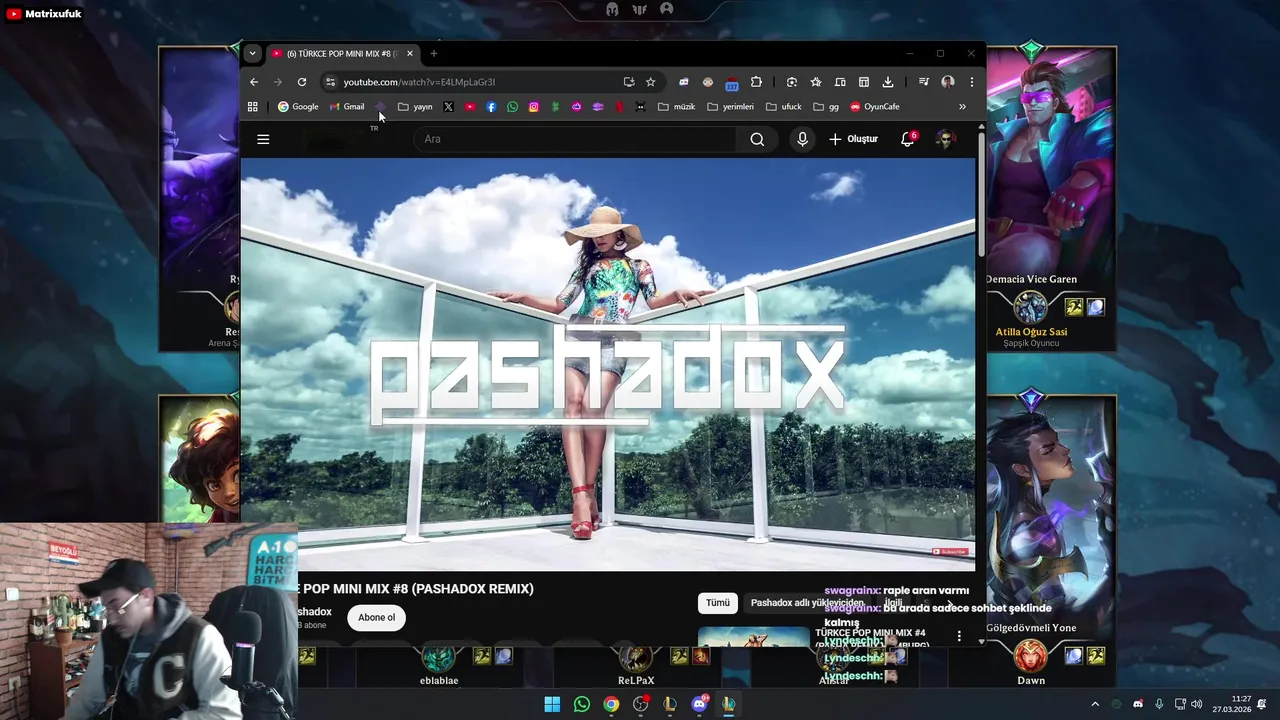Show more bookmarks with the double chevron
1280x720 pixels.
point(962,107)
